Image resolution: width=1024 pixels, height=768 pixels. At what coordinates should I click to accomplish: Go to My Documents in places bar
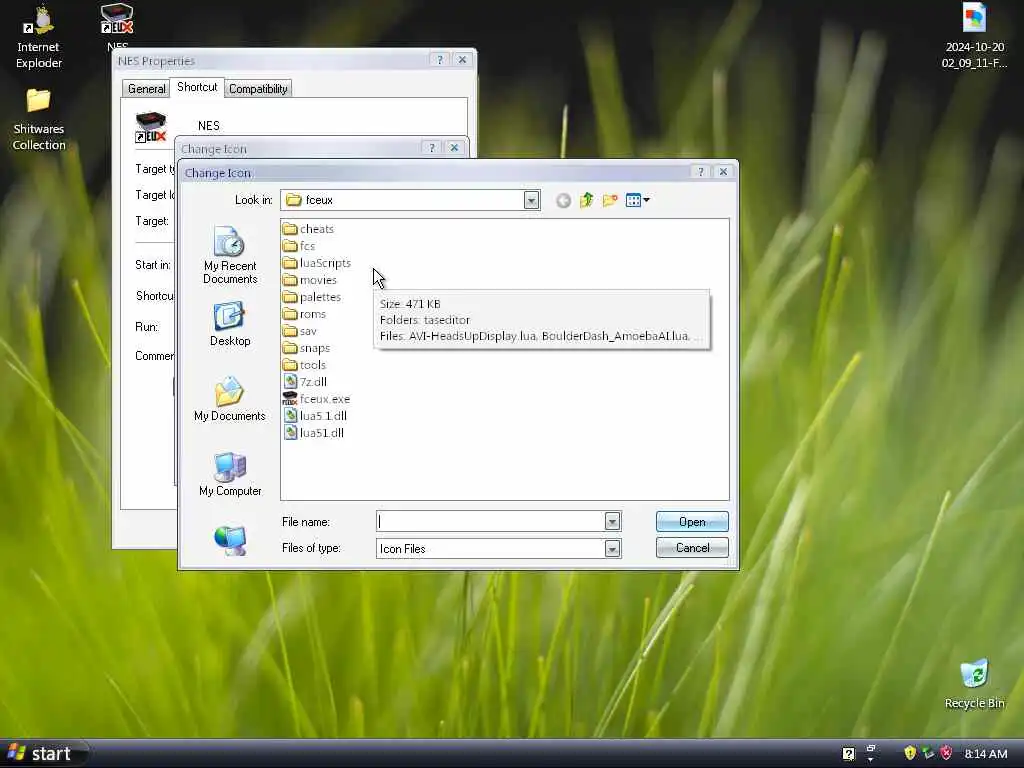click(230, 398)
